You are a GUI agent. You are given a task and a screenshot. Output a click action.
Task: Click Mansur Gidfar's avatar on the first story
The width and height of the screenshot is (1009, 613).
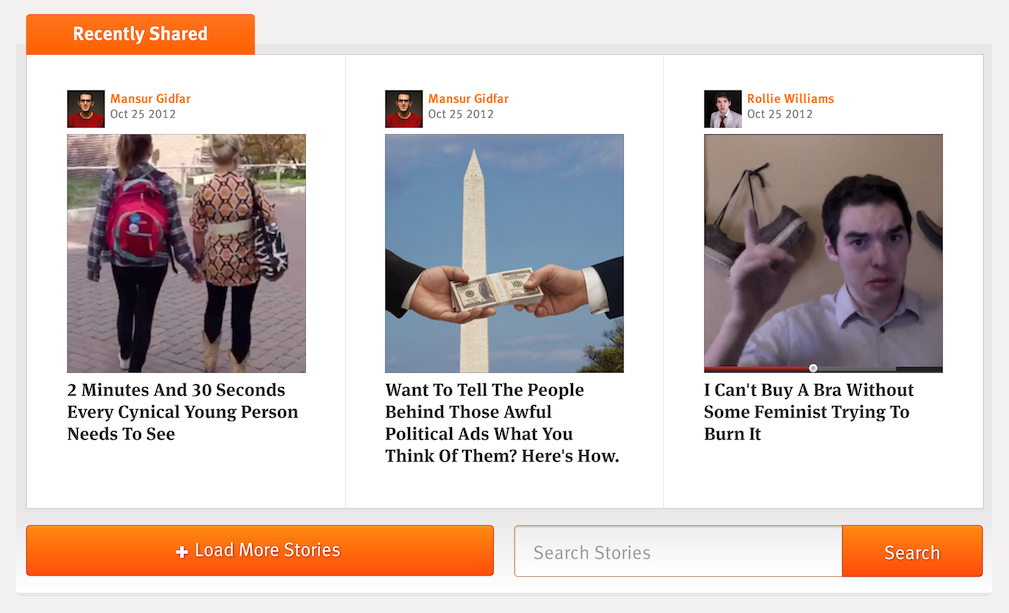(x=86, y=108)
